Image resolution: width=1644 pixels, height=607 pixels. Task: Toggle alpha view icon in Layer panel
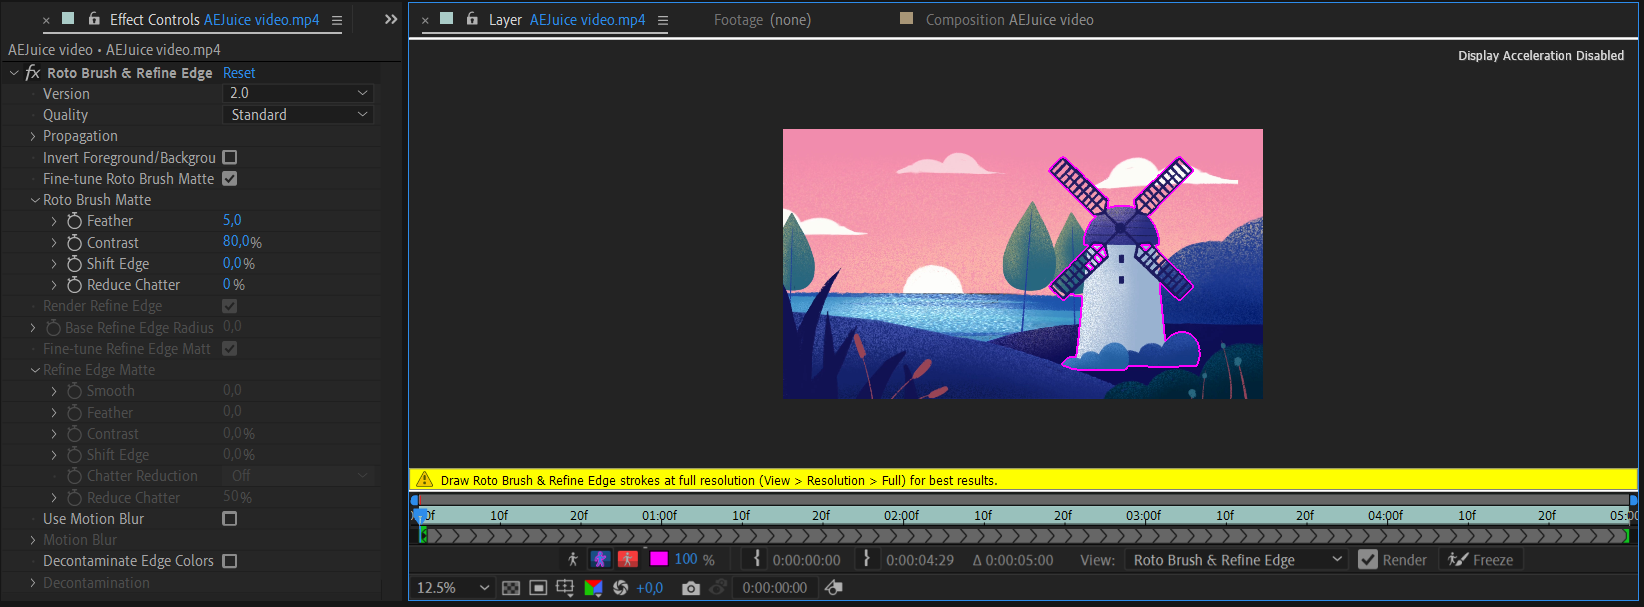(573, 559)
